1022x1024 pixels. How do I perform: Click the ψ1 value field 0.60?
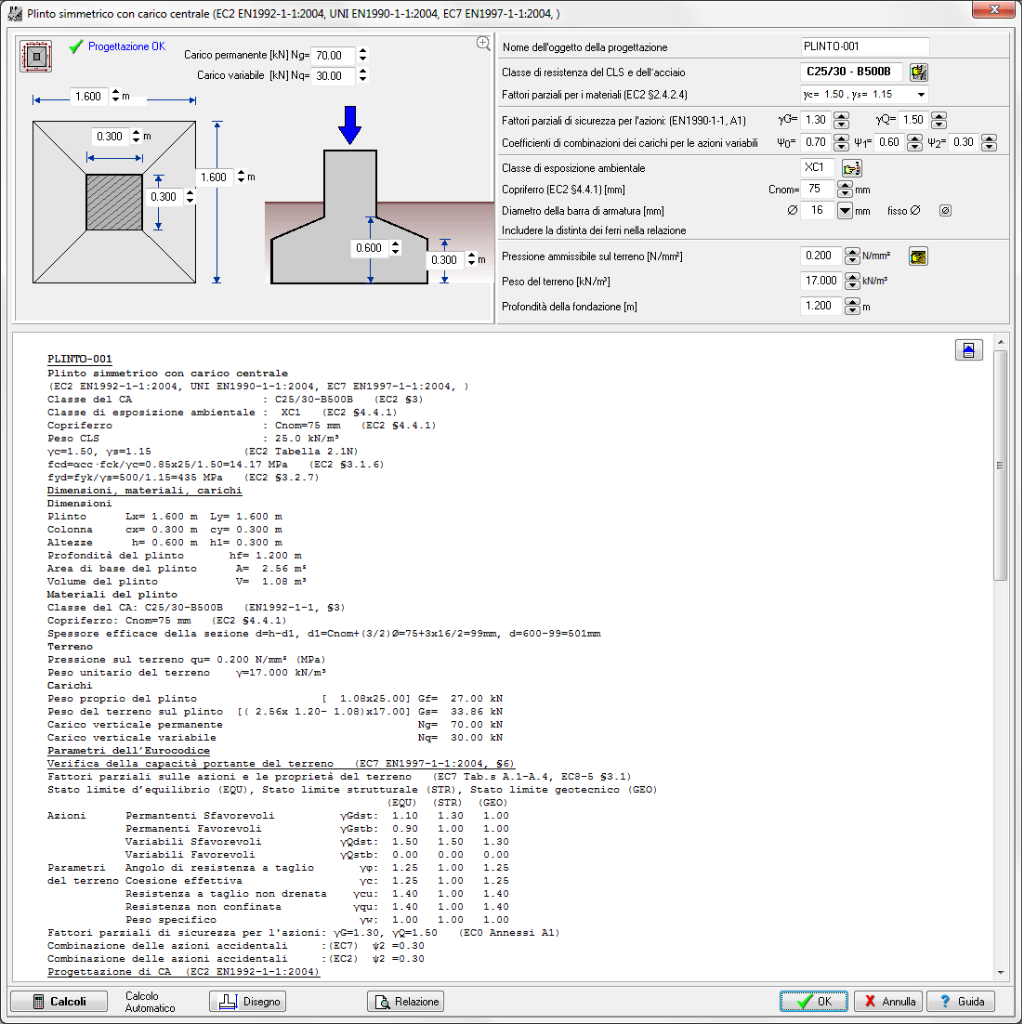(890, 142)
